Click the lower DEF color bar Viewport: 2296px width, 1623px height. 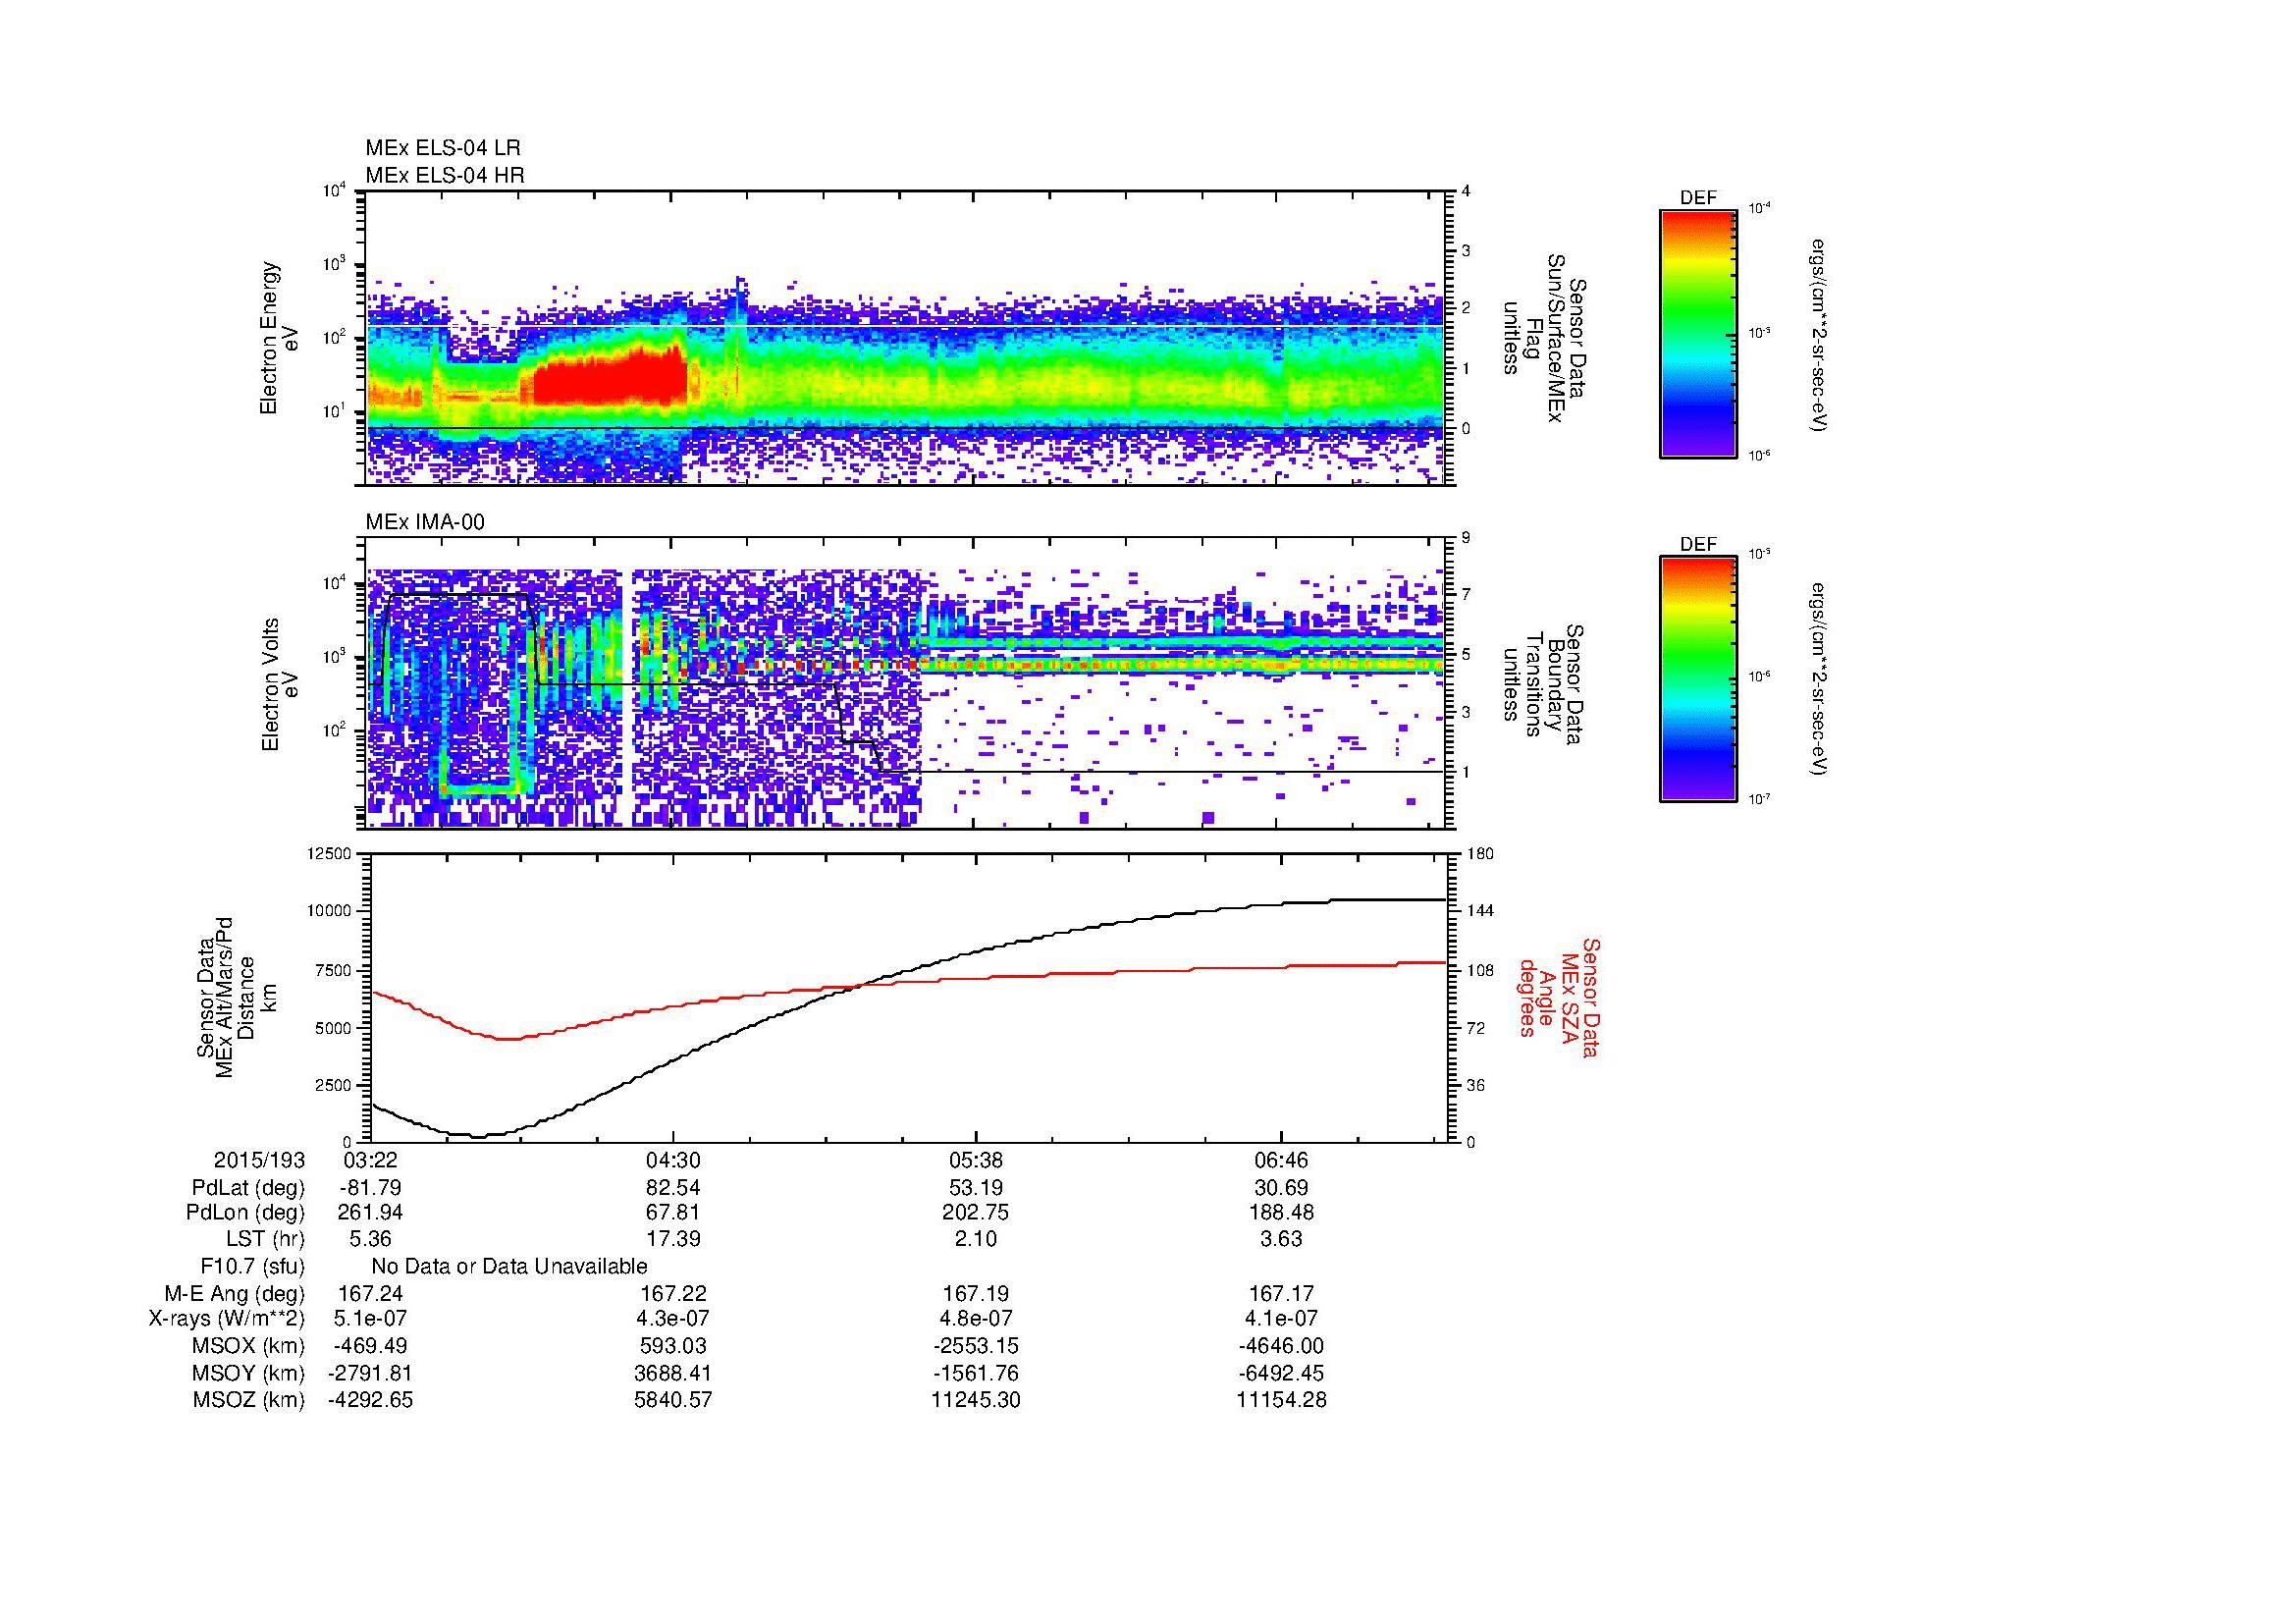click(1698, 679)
